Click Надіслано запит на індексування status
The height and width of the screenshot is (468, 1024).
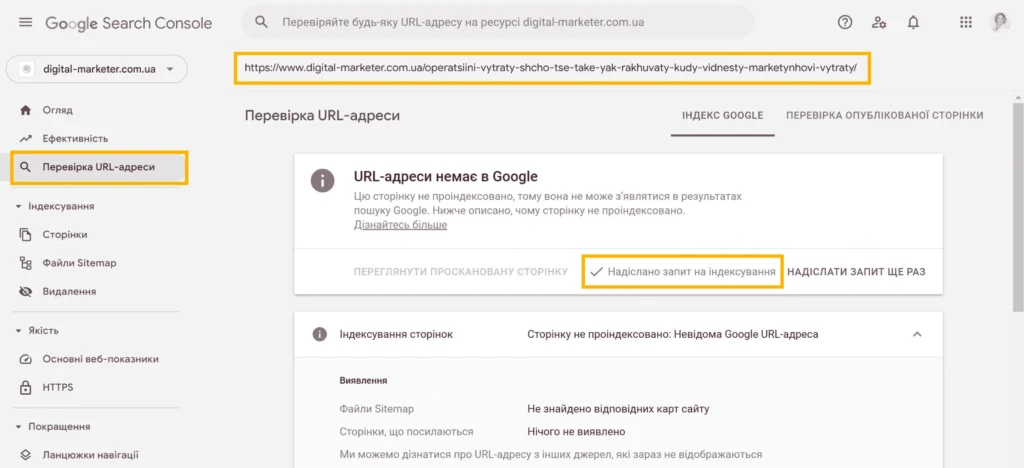pos(682,272)
